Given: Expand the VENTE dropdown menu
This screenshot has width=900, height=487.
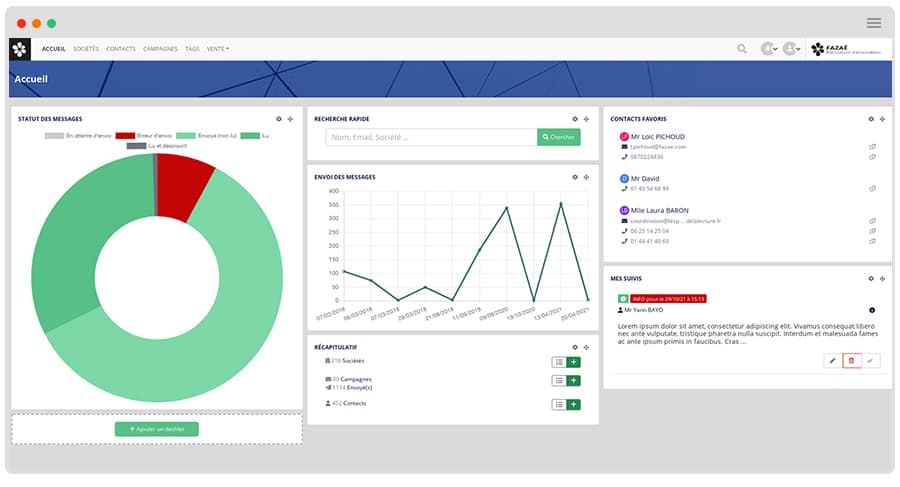Looking at the screenshot, I should (x=218, y=49).
